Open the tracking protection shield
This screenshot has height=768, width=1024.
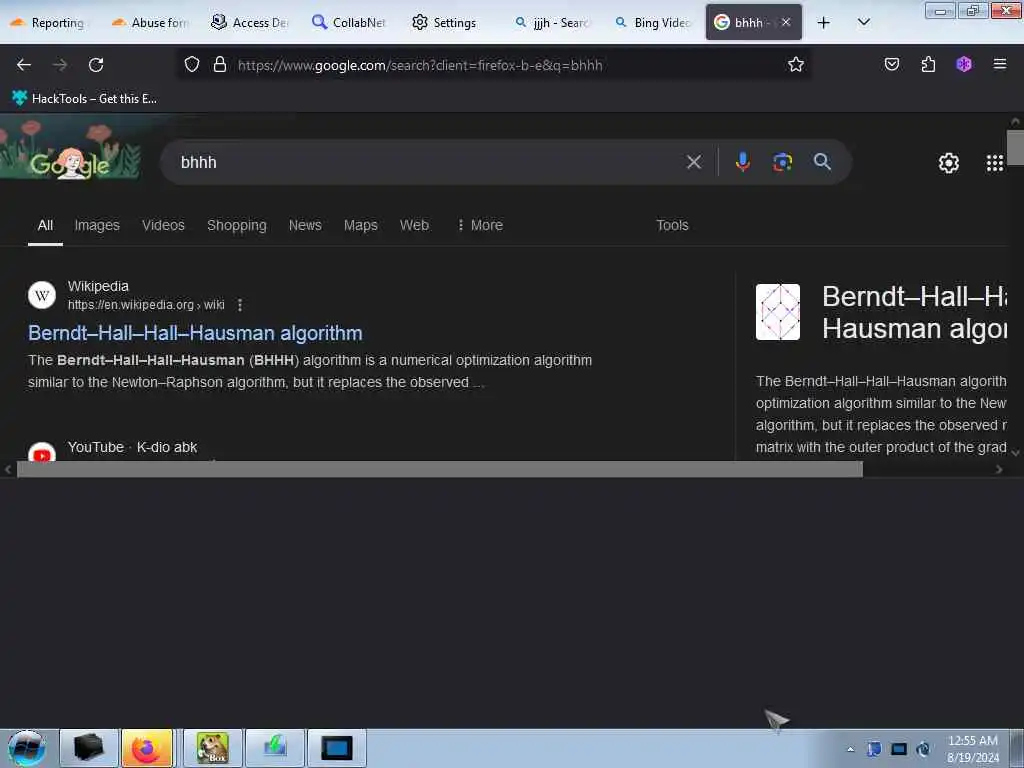point(191,65)
